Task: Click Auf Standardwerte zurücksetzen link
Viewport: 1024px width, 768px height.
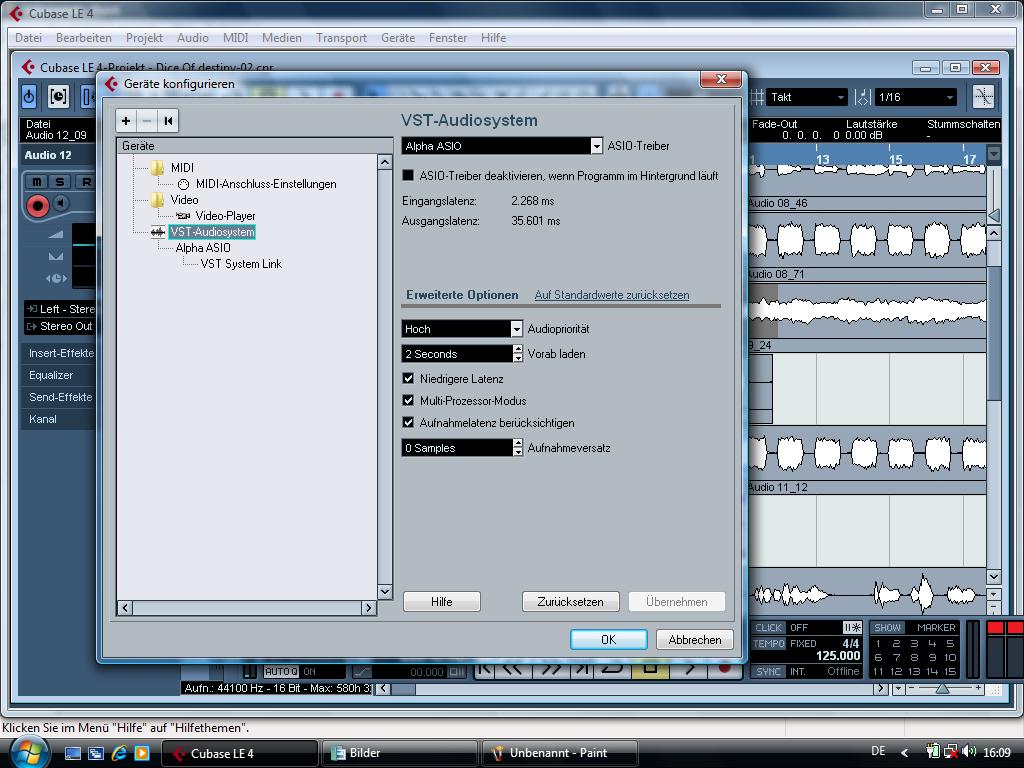Action: click(612, 295)
